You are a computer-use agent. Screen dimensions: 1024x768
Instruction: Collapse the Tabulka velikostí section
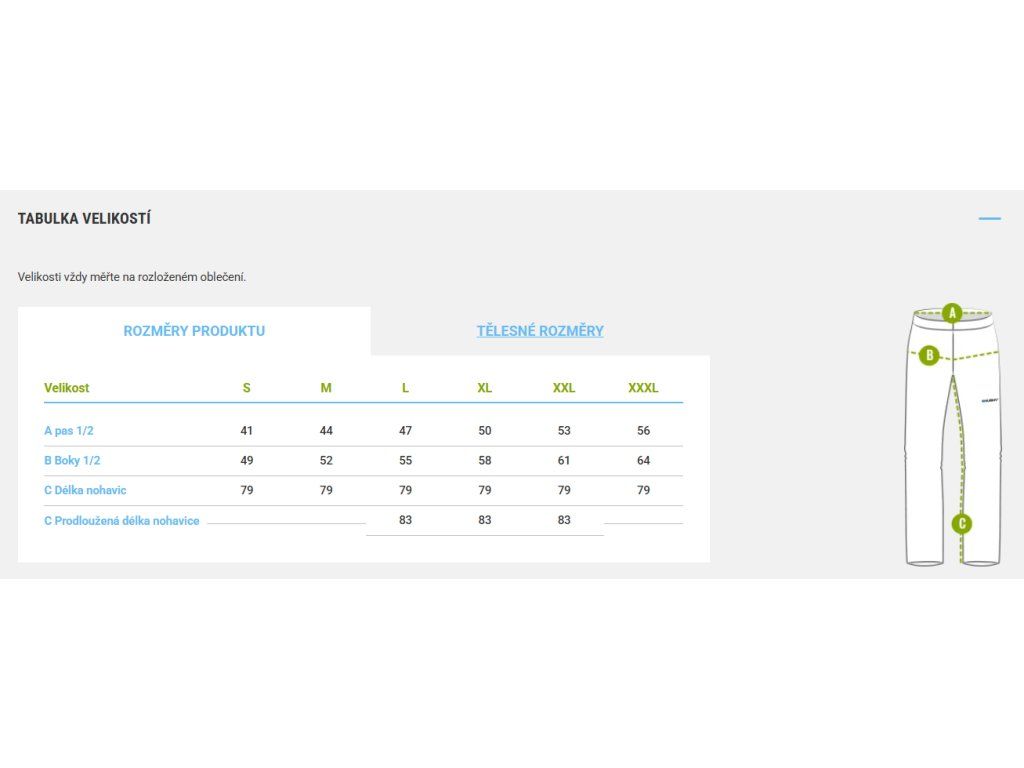pyautogui.click(x=989, y=218)
